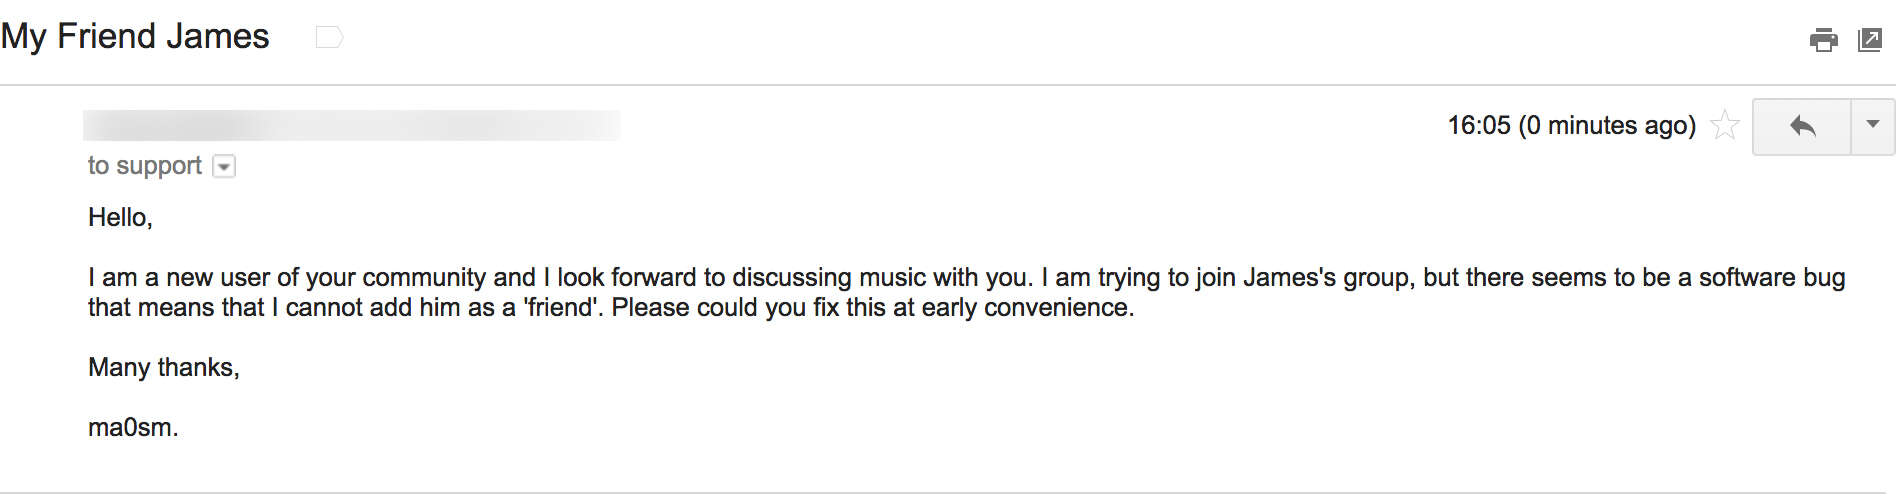The image size is (1902, 496).
Task: Show details dropdown next to 'to support'
Action: [225, 167]
